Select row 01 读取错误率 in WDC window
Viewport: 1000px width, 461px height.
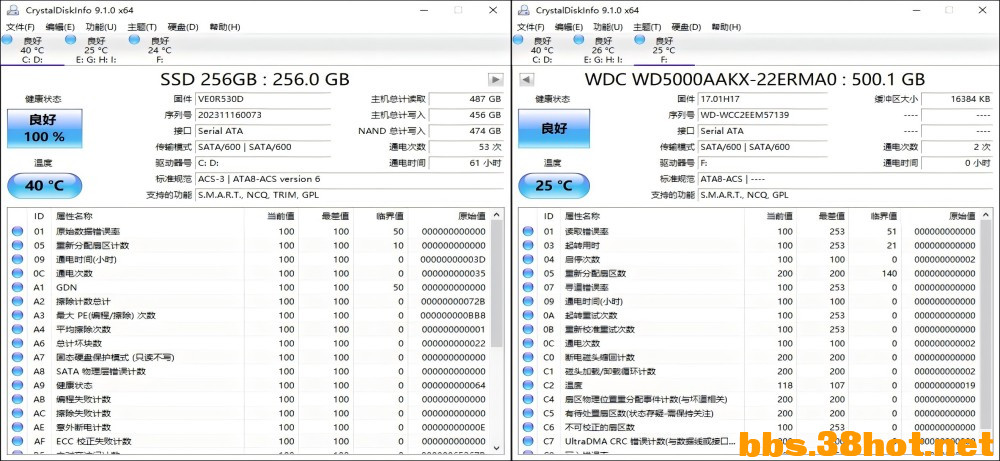[x=749, y=231]
